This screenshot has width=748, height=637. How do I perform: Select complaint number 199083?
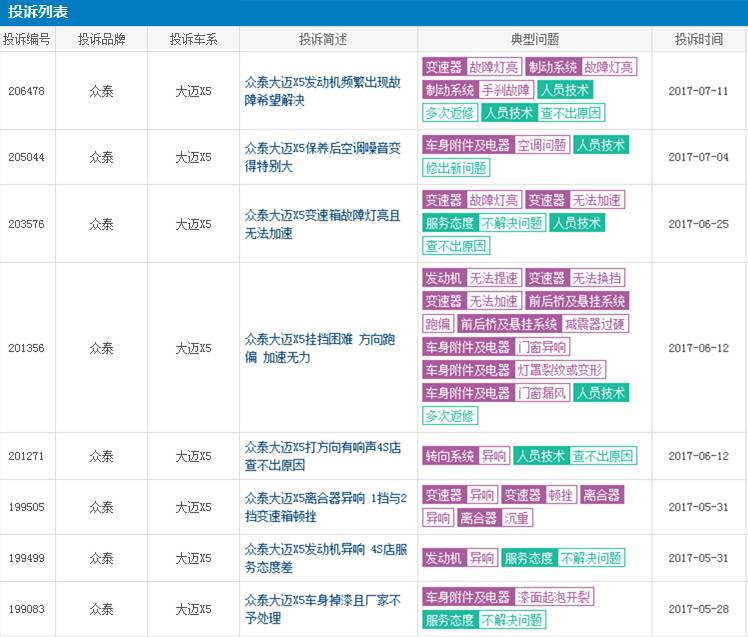point(27,609)
